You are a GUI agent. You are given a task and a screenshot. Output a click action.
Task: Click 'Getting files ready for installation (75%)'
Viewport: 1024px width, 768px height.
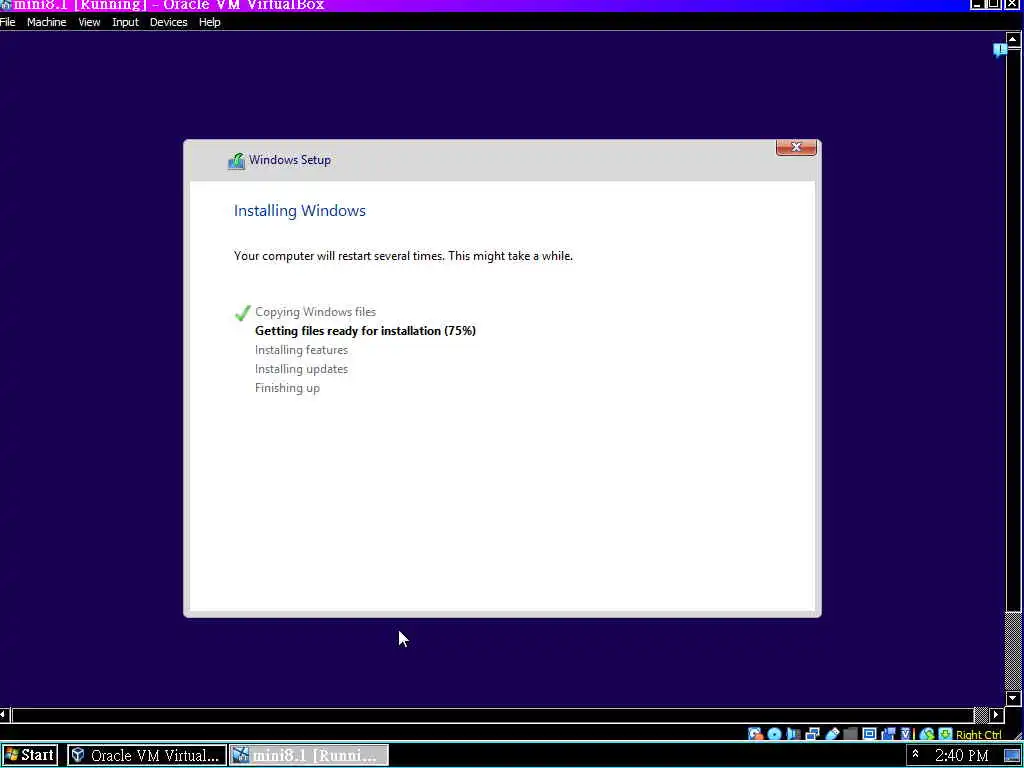point(365,330)
